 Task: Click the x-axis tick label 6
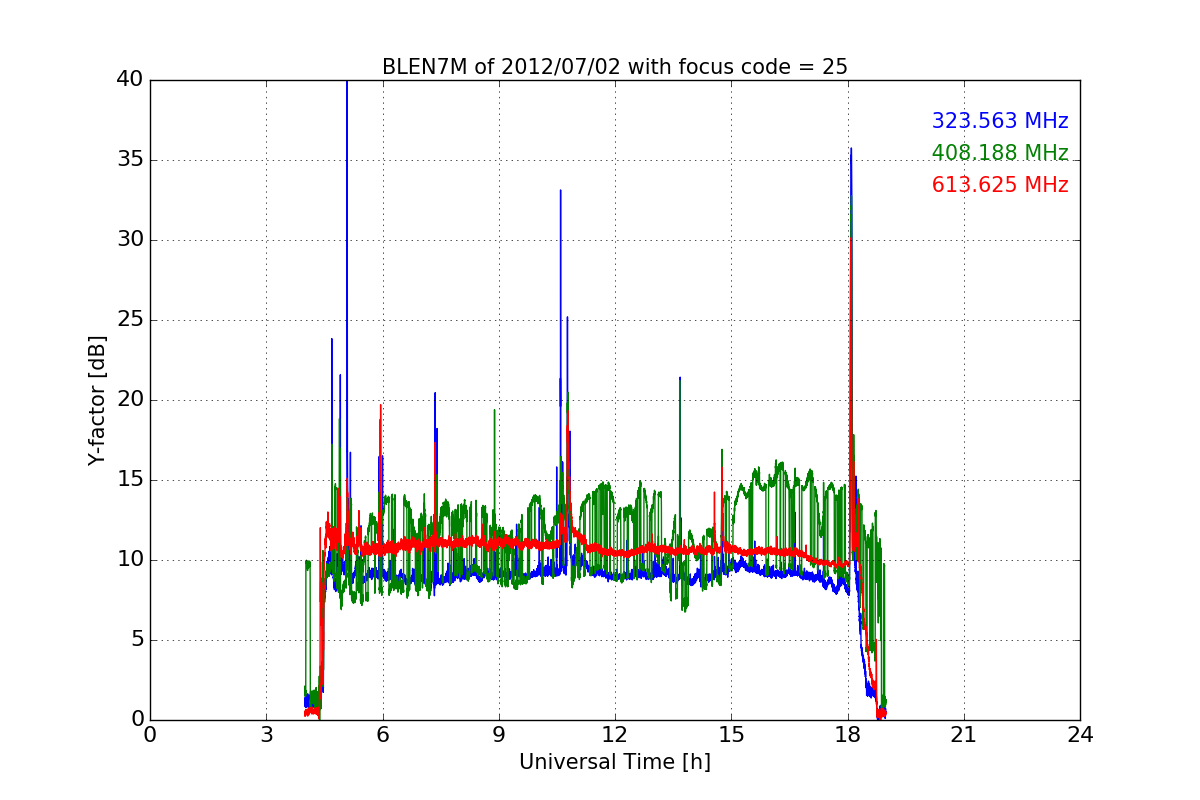coord(382,735)
